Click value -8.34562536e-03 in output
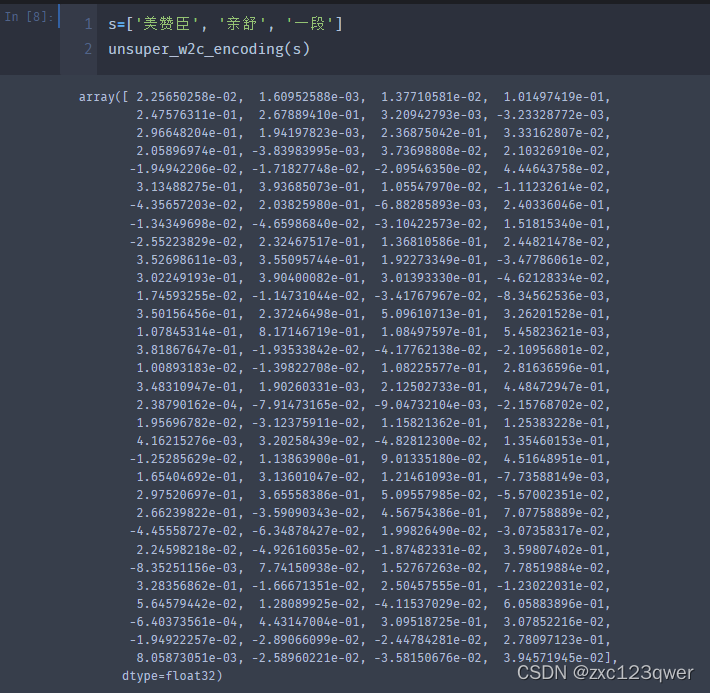710x693 pixels. [x=551, y=296]
